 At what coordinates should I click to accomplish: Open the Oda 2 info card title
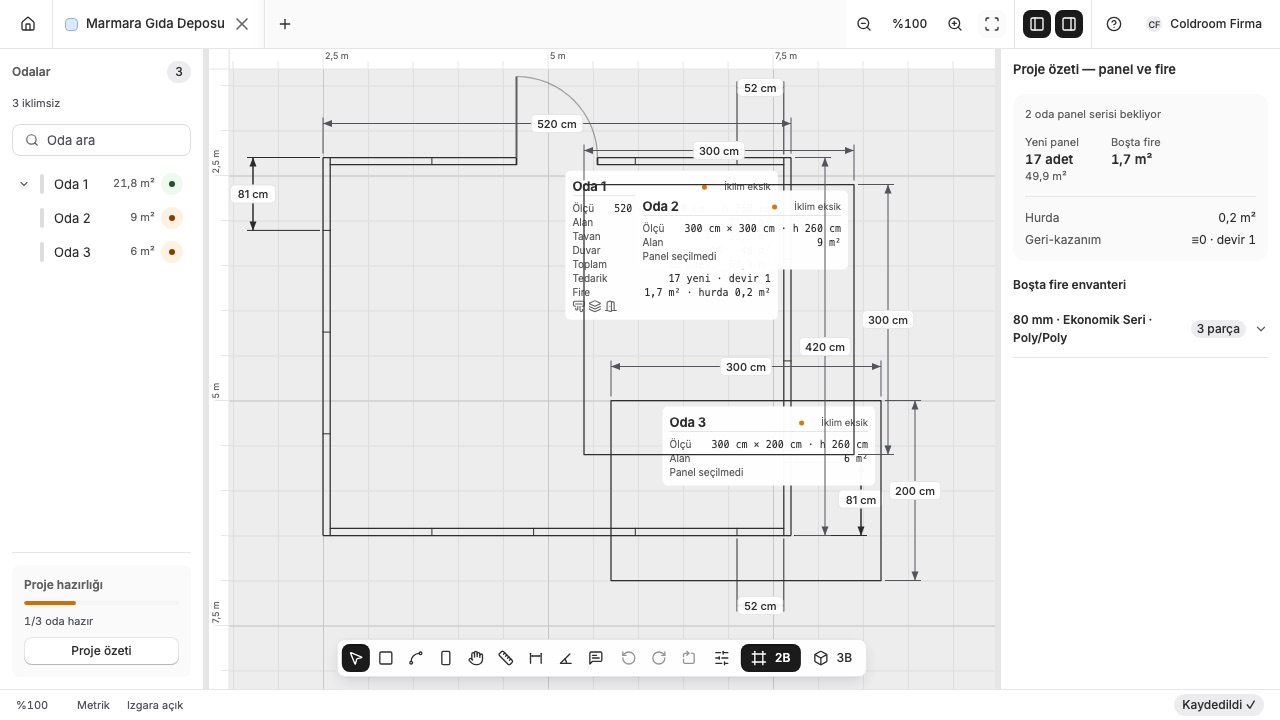(x=660, y=206)
